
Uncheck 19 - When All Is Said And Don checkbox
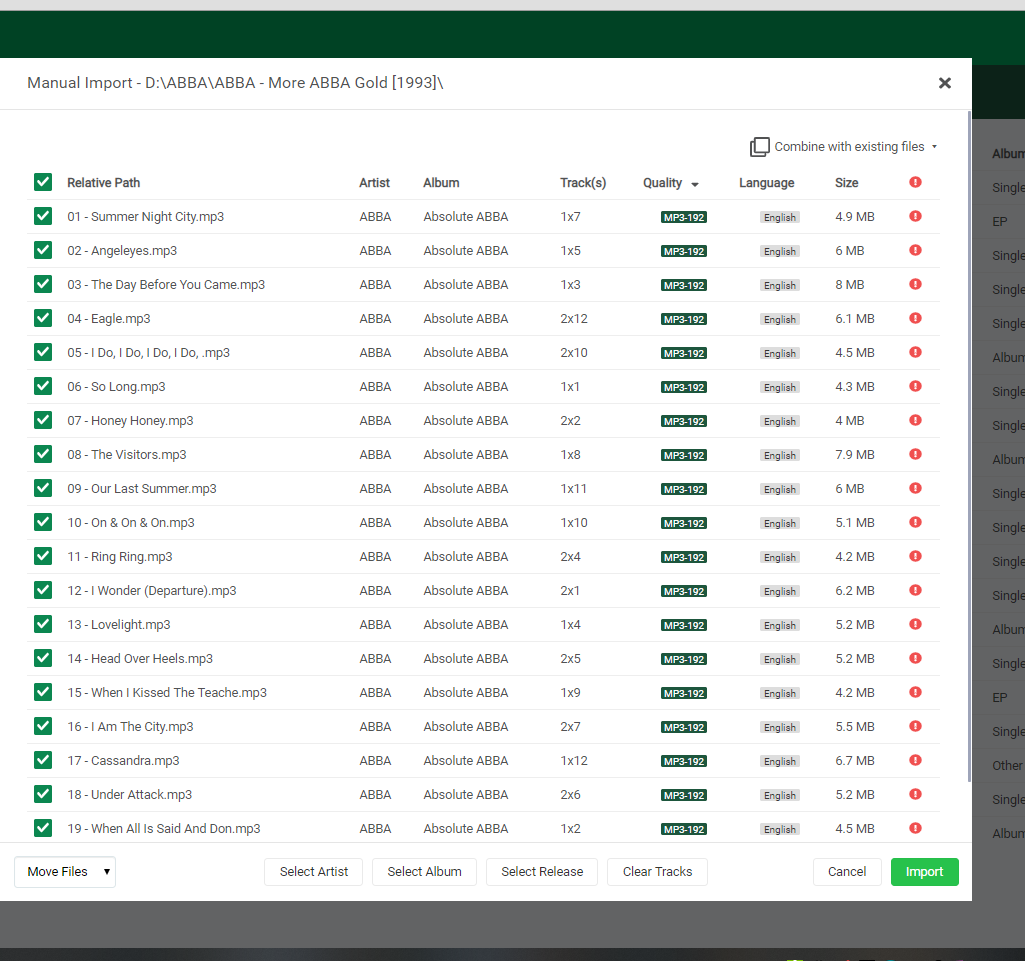tap(43, 828)
